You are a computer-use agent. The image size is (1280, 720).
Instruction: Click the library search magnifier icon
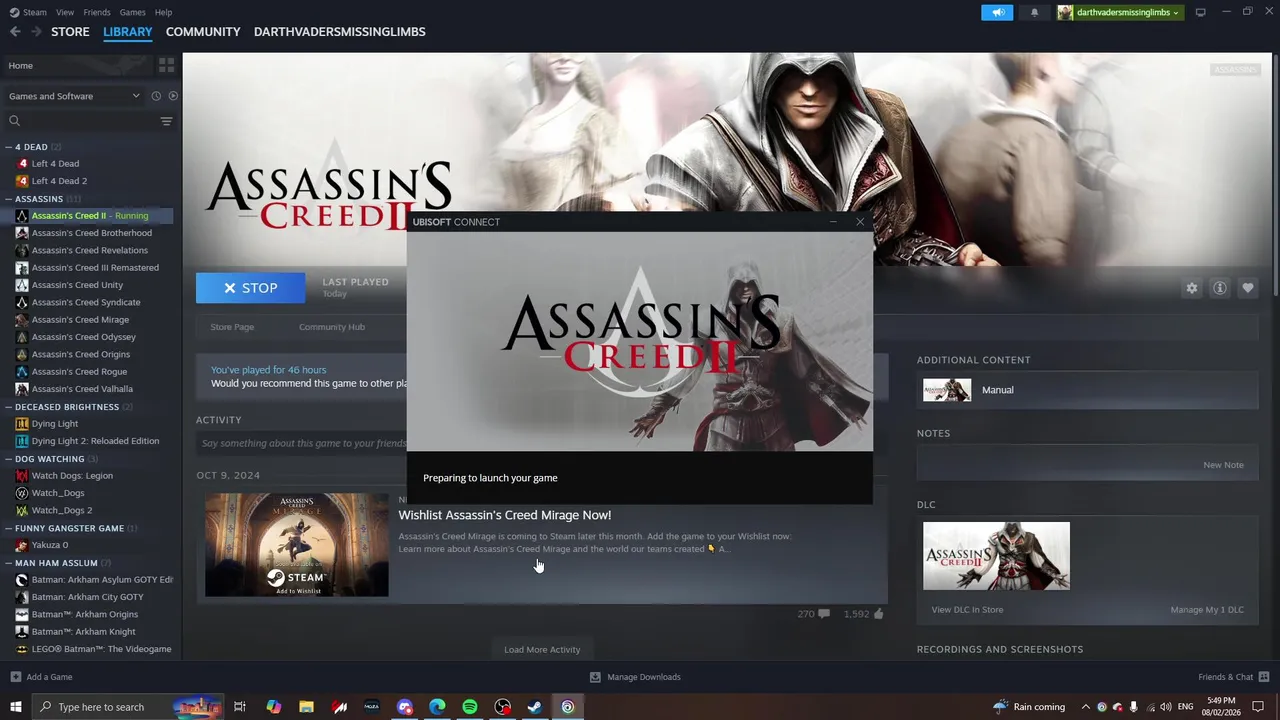14,121
